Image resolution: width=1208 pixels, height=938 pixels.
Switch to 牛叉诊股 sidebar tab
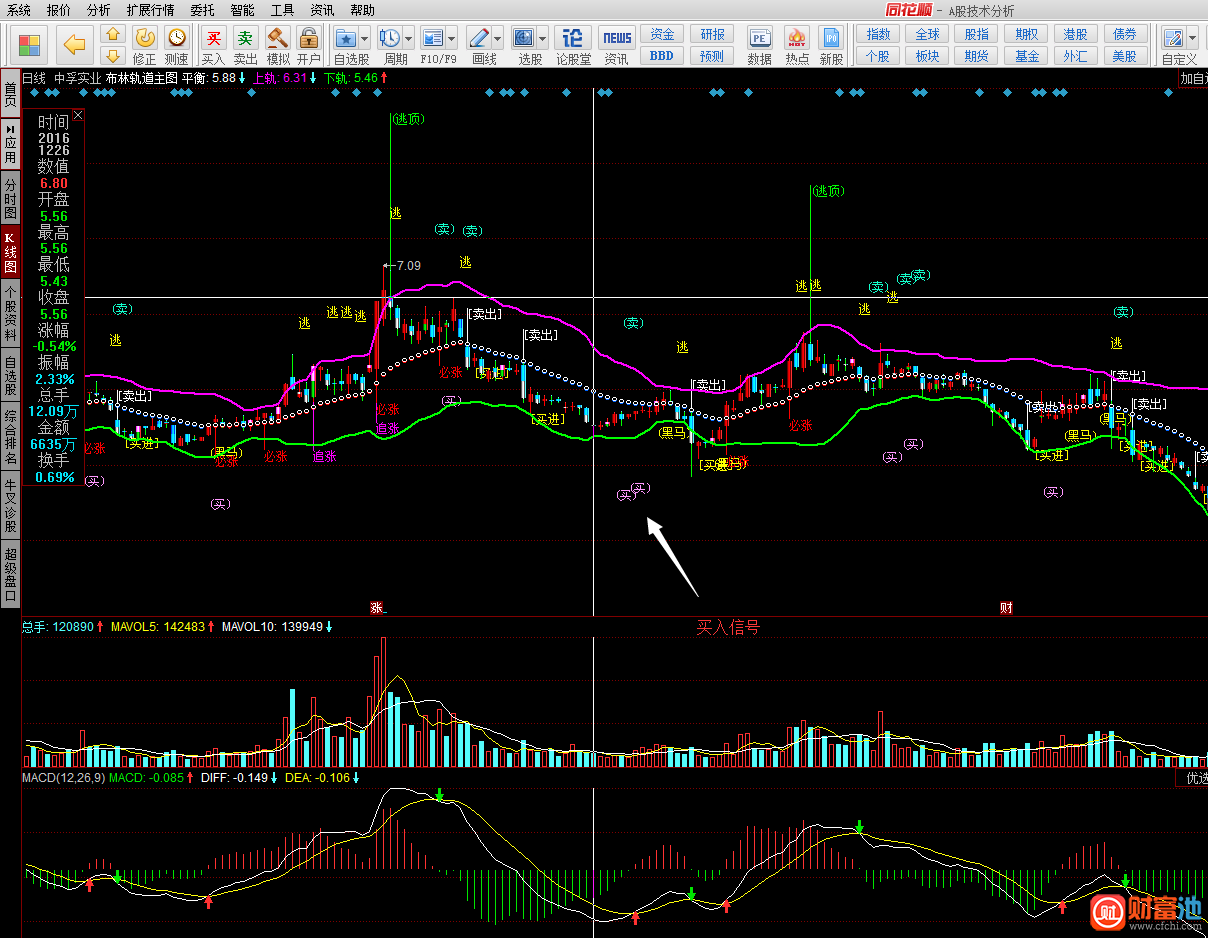(10, 505)
